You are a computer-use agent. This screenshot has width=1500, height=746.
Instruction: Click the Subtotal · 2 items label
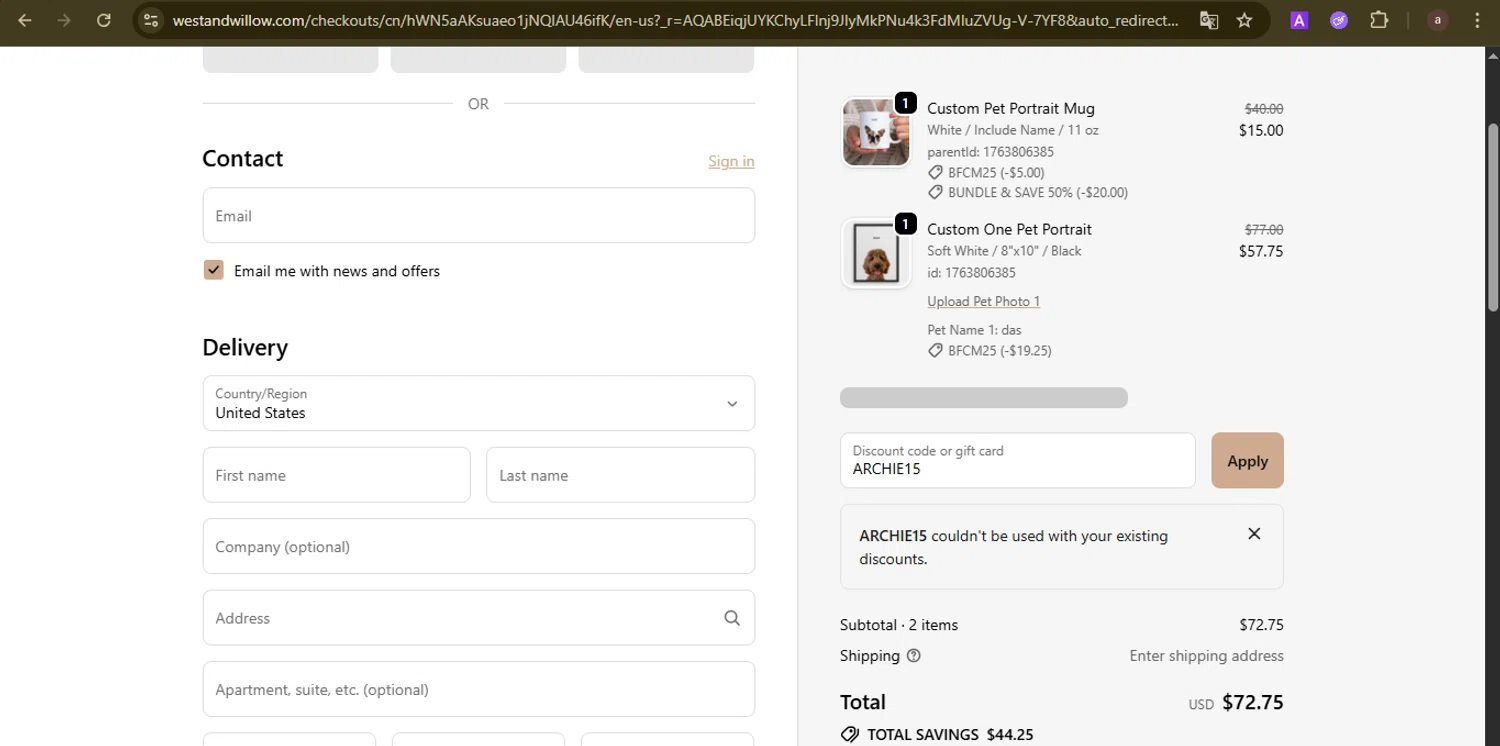[x=899, y=625]
